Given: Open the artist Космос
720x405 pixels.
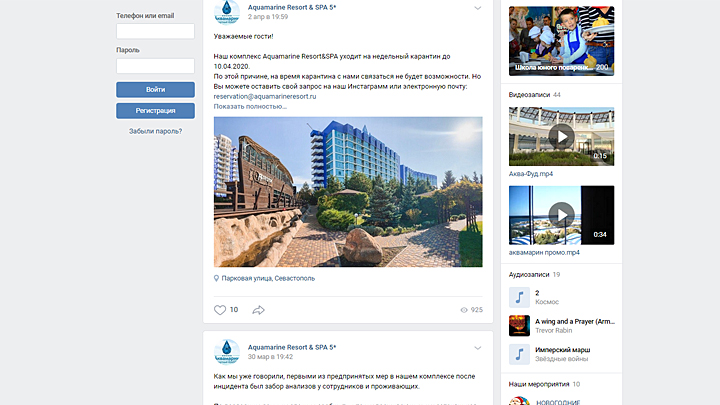Looking at the screenshot, I should click(547, 302).
